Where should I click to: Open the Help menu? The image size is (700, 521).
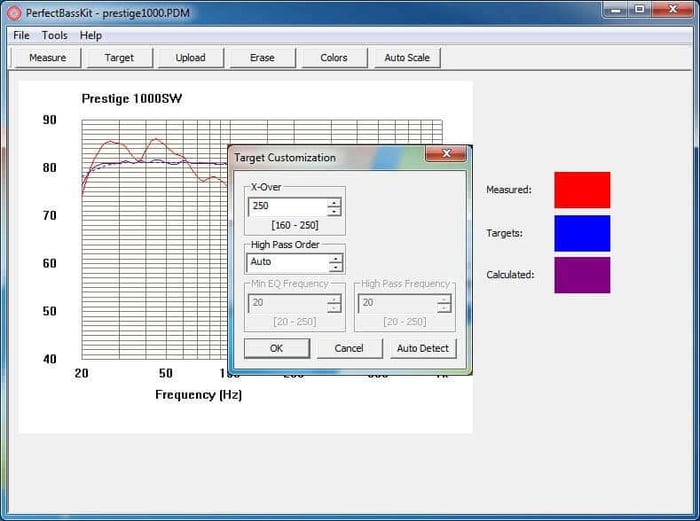click(x=91, y=35)
